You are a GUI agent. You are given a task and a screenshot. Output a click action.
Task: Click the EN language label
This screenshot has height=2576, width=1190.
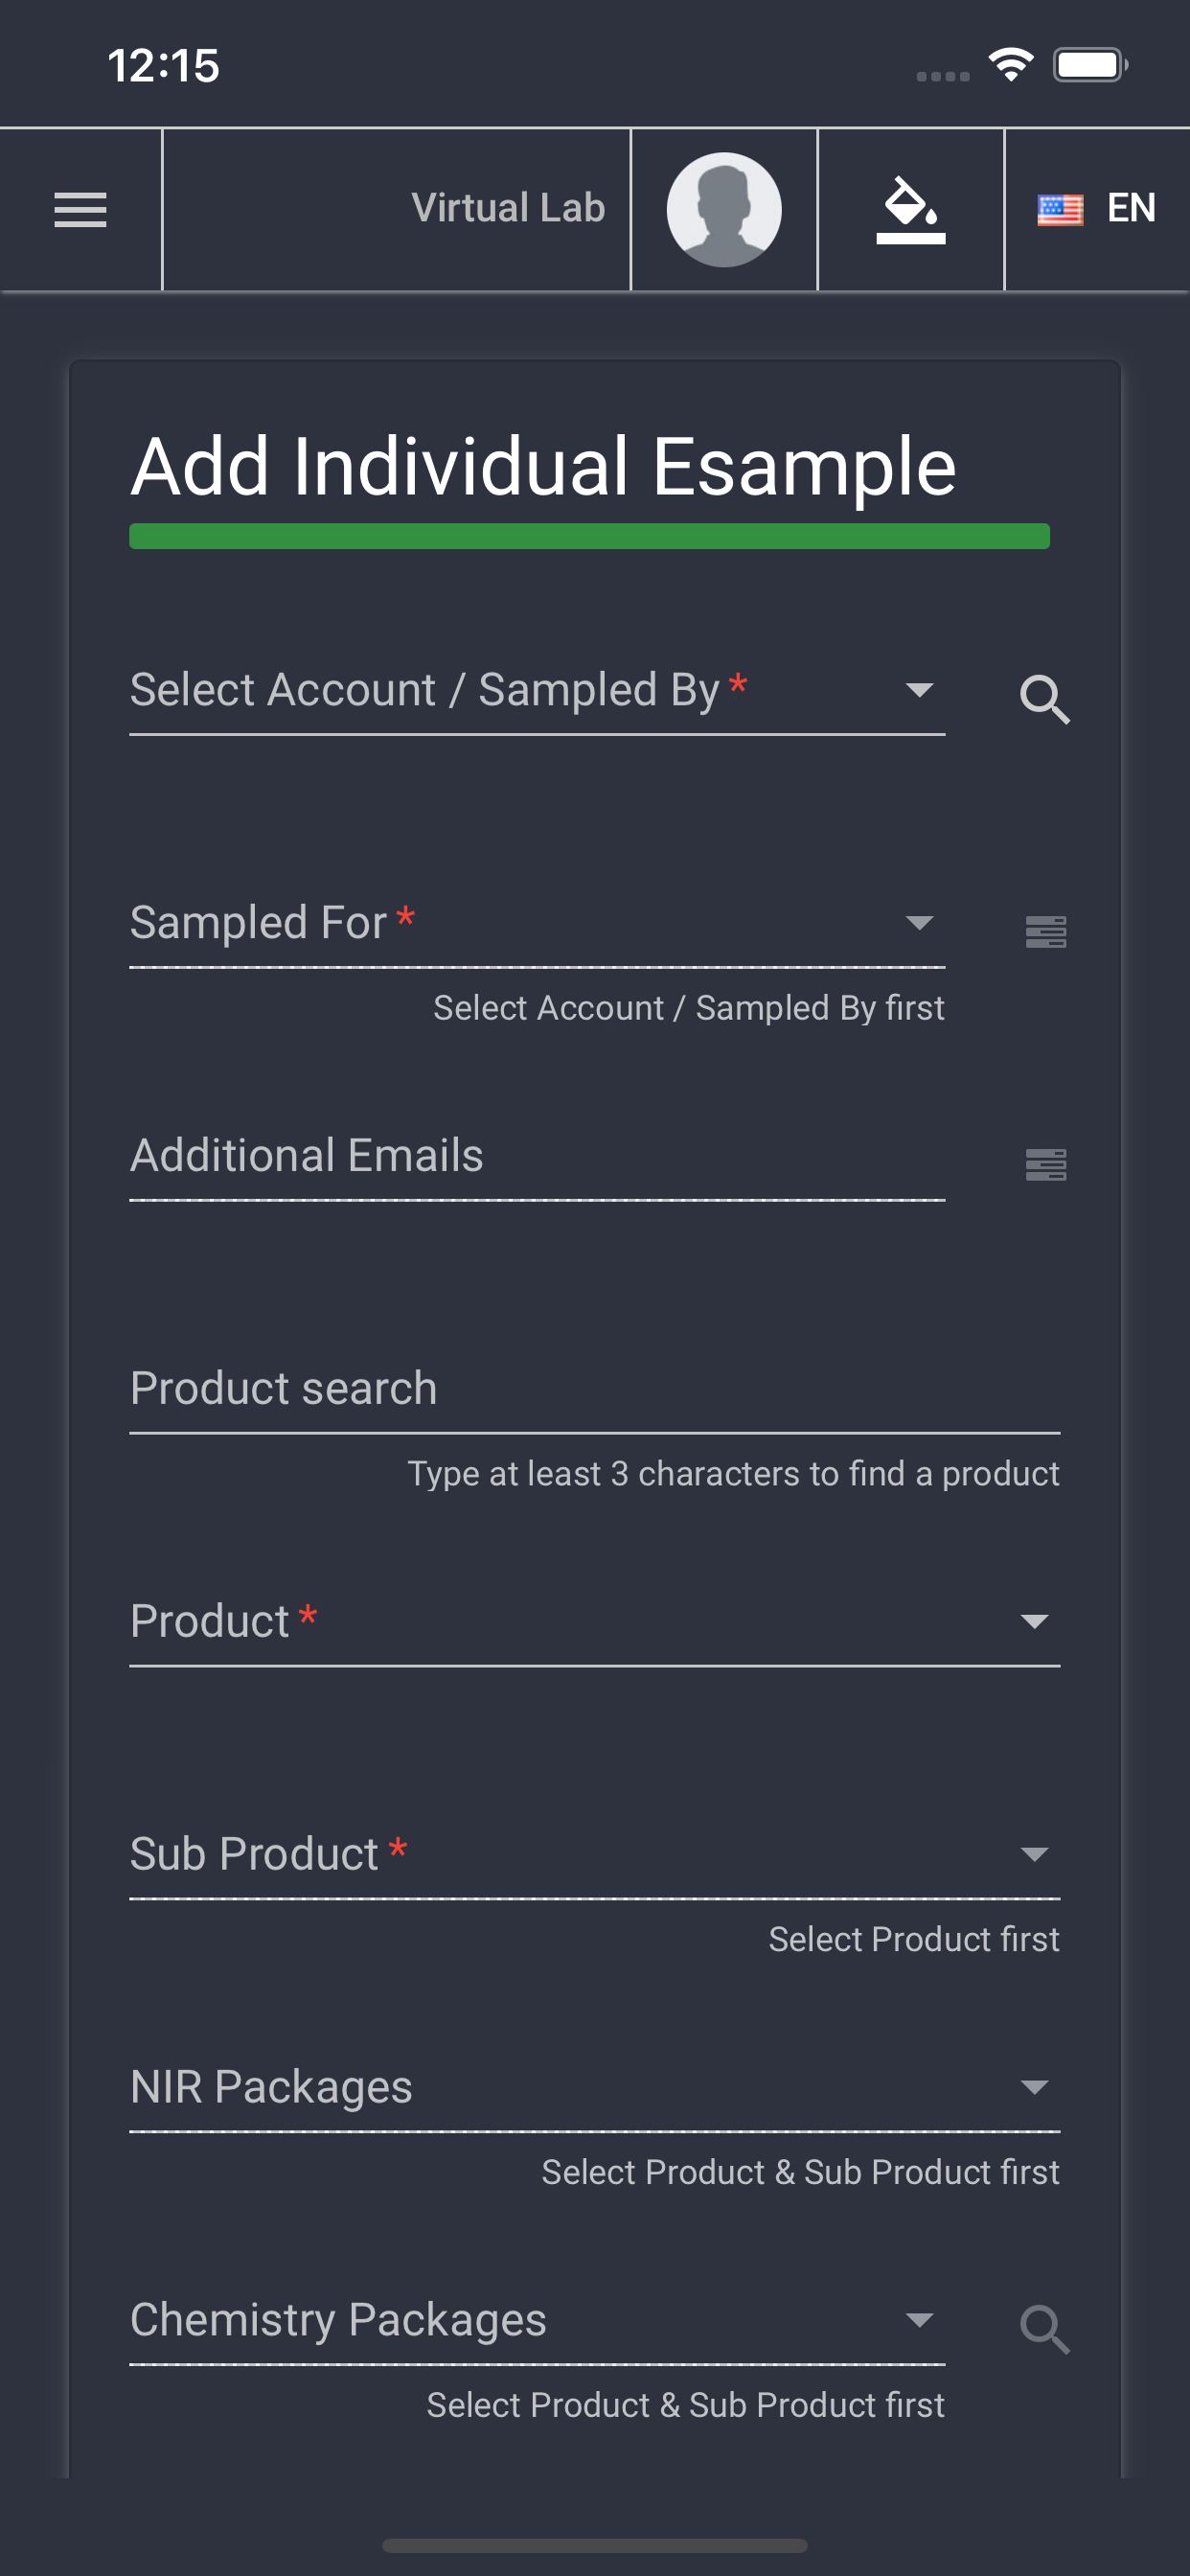[1131, 208]
